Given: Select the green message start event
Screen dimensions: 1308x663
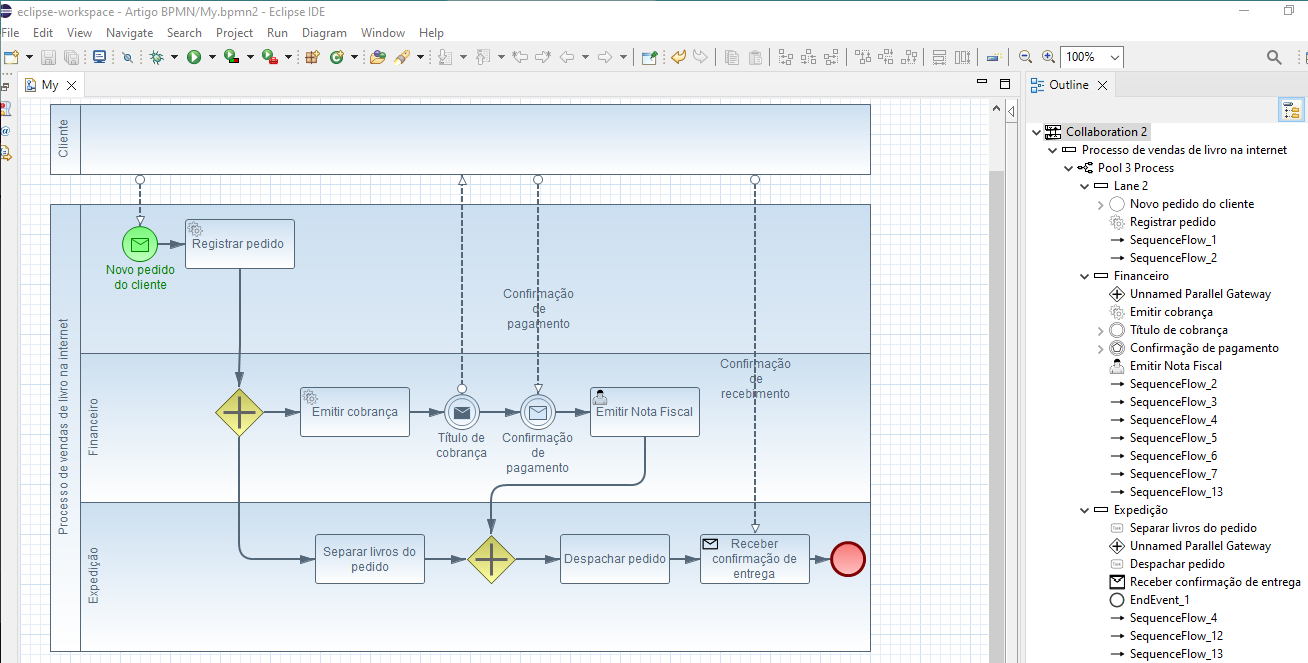Looking at the screenshot, I should (140, 244).
